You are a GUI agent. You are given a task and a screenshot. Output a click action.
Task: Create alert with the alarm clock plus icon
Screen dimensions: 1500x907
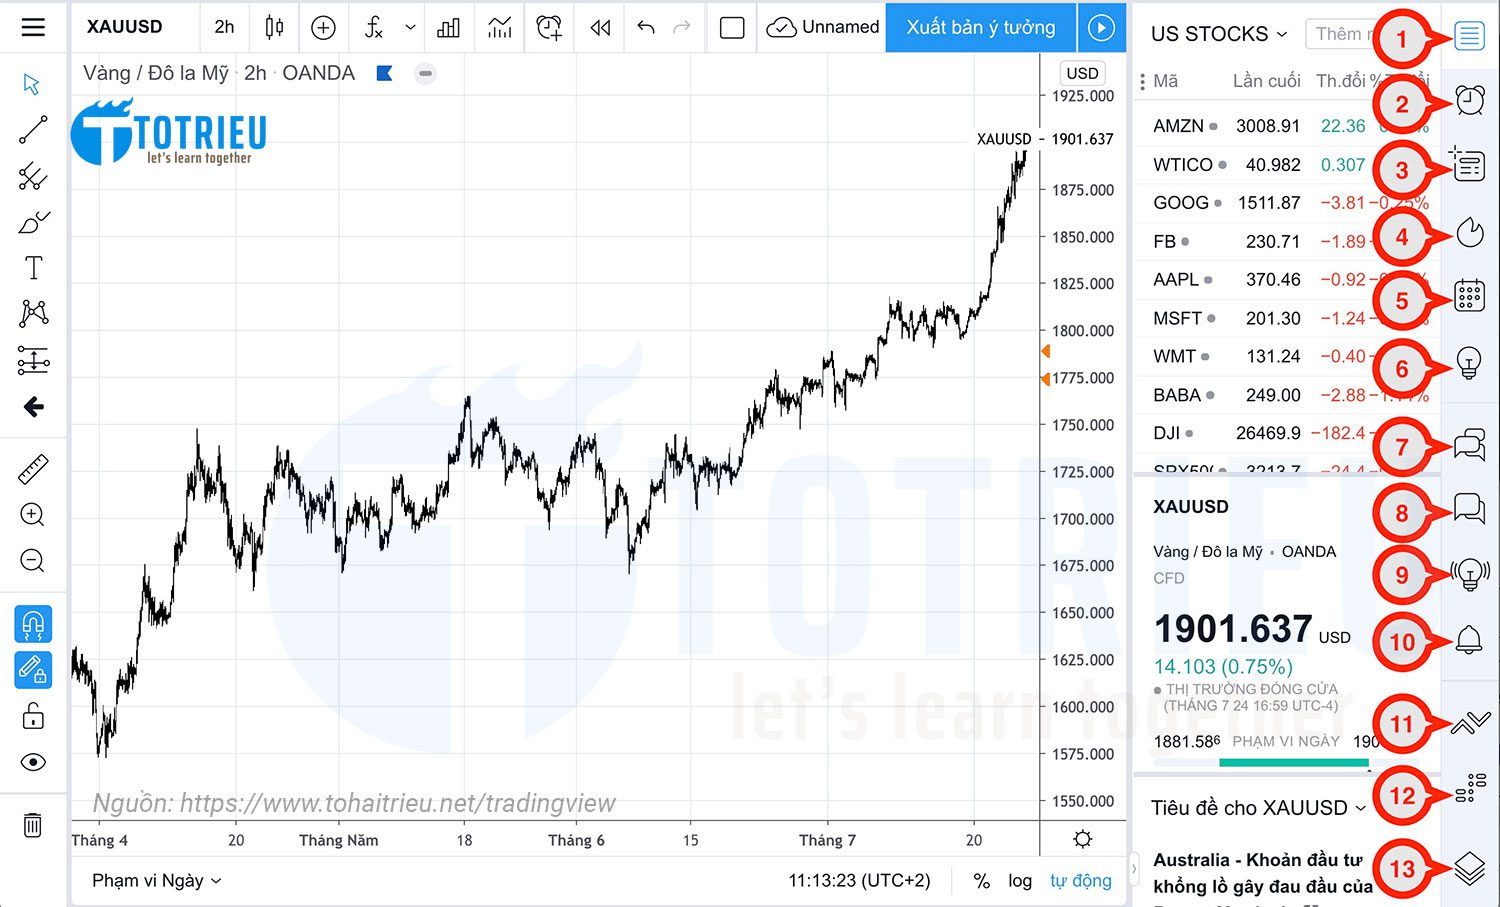point(549,27)
